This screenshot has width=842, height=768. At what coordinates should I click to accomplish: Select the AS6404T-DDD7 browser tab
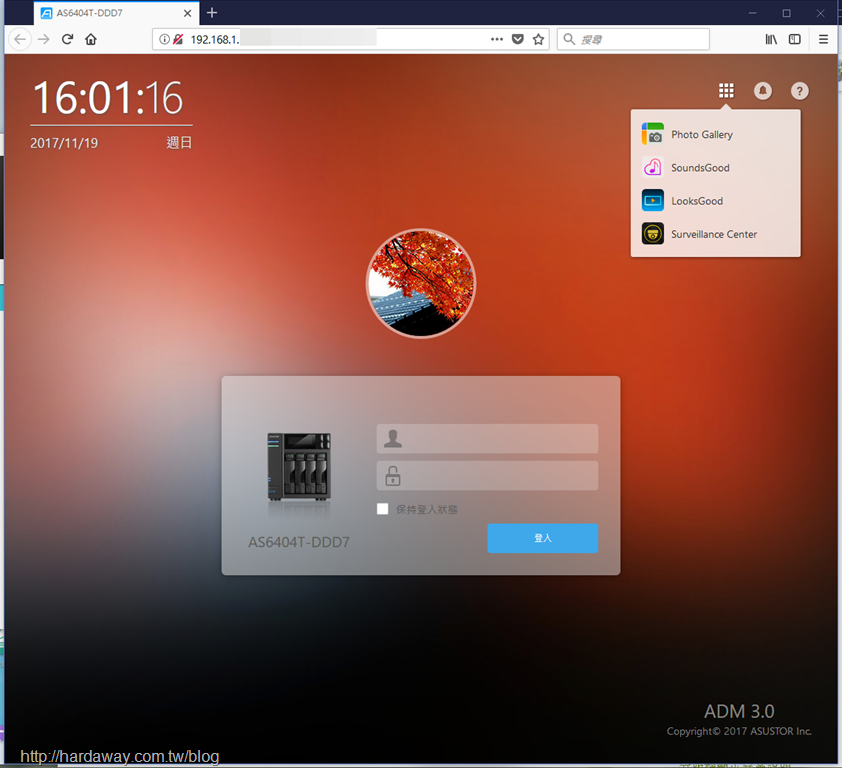pyautogui.click(x=117, y=13)
